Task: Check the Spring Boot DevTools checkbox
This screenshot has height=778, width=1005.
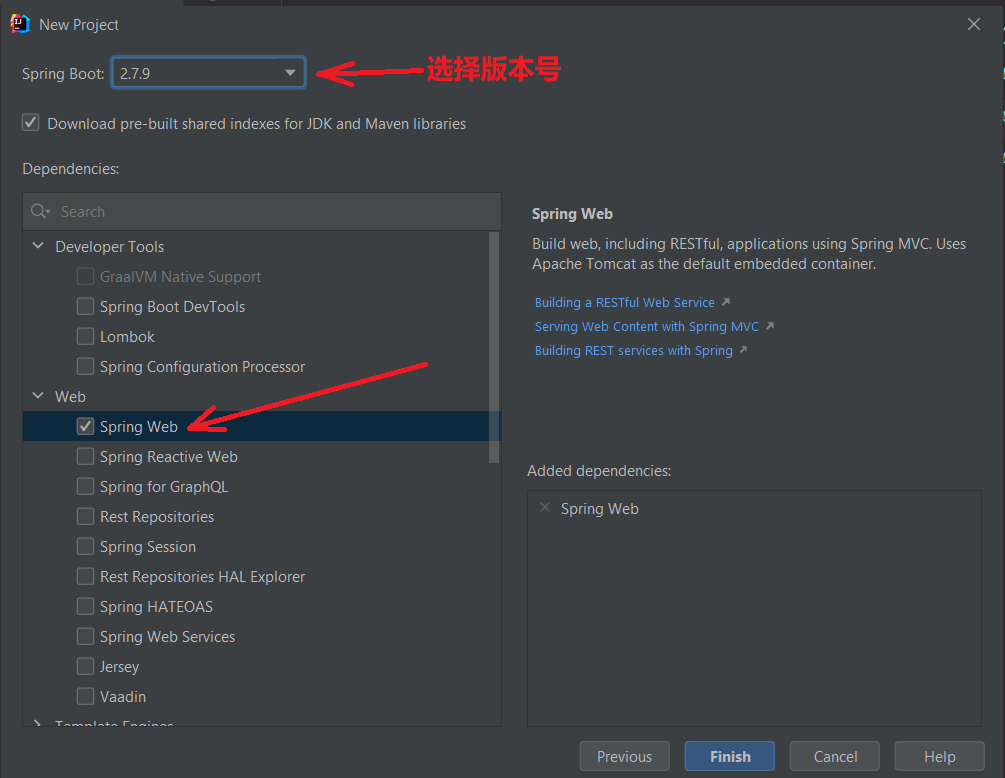Action: (85, 306)
